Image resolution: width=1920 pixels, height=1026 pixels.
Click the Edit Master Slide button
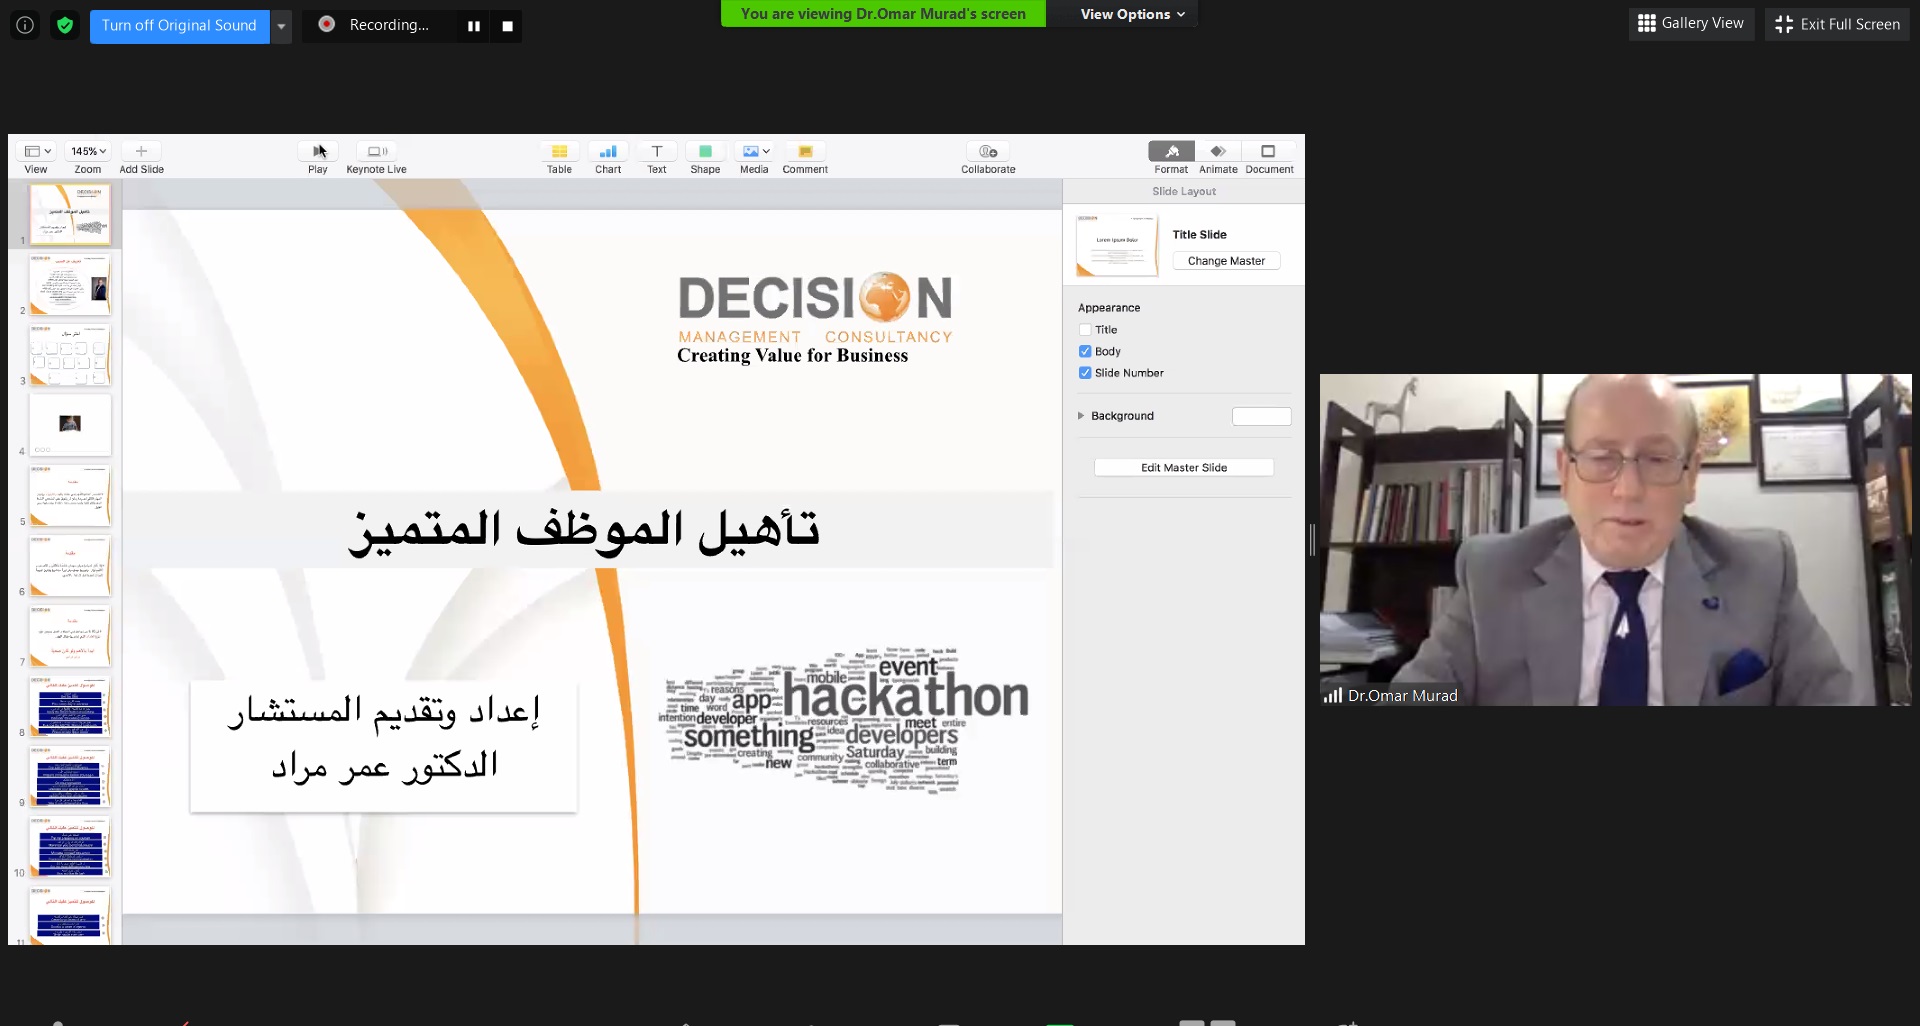pyautogui.click(x=1184, y=468)
